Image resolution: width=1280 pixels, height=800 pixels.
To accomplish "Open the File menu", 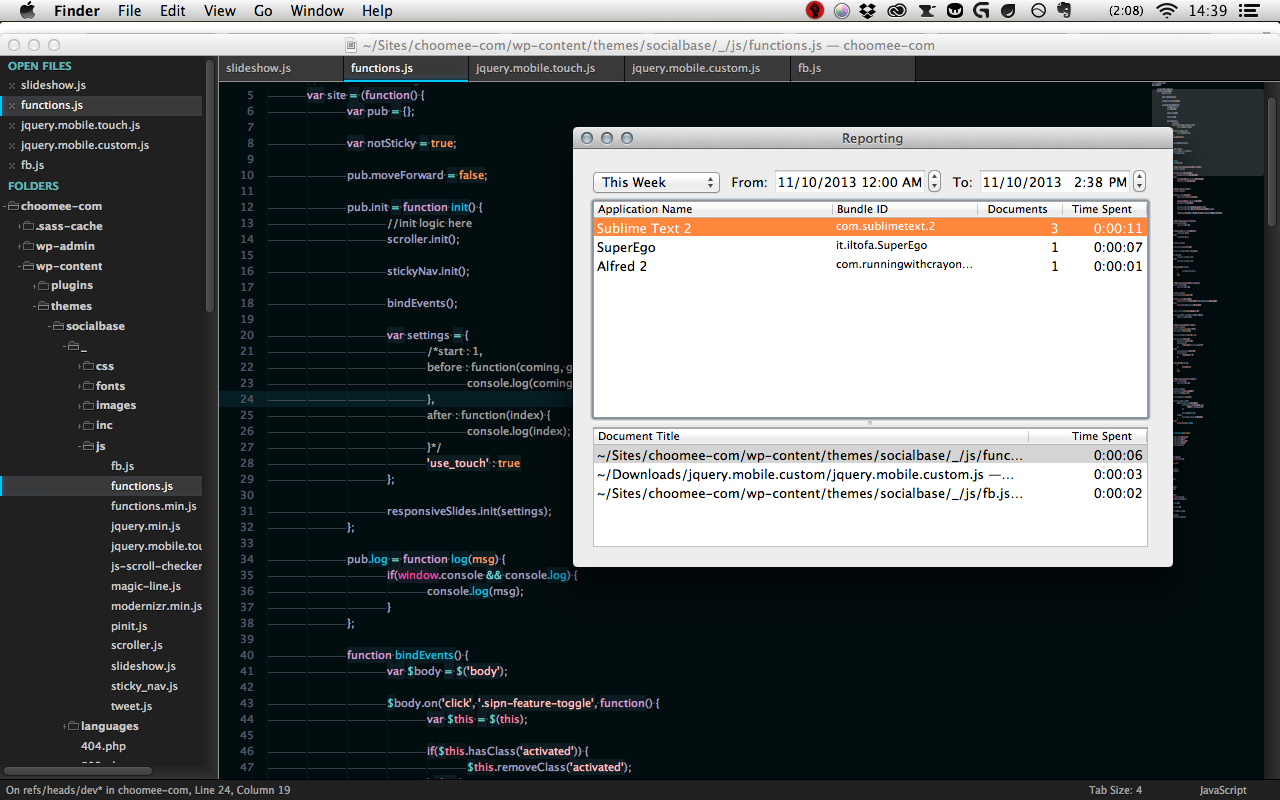I will pyautogui.click(x=129, y=11).
